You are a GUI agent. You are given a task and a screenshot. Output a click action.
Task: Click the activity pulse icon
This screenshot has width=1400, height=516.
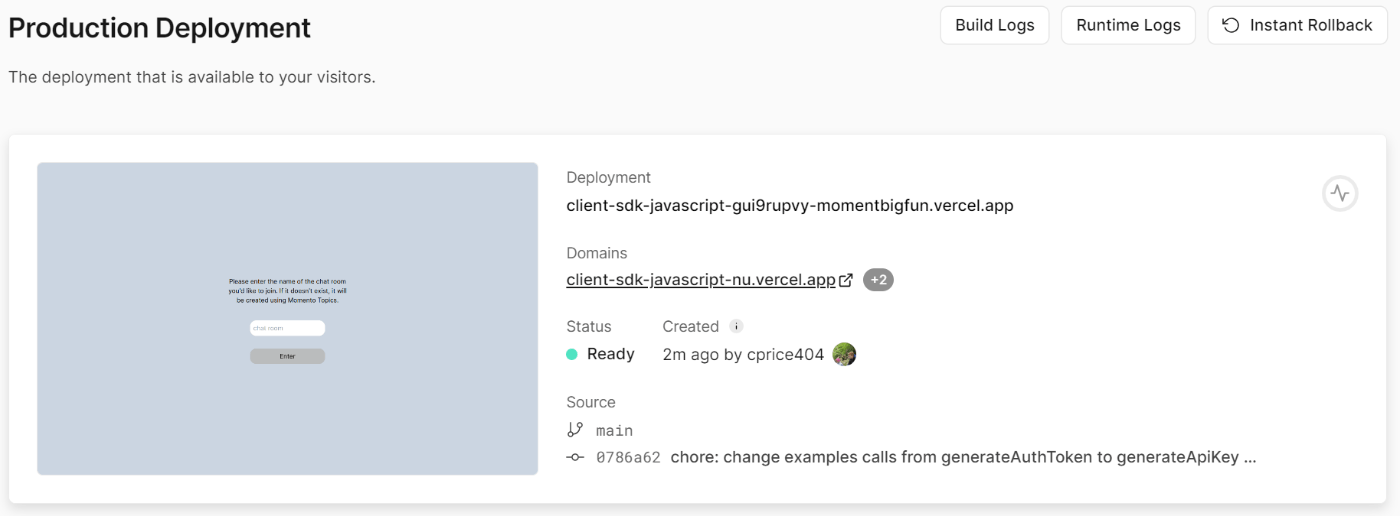(x=1340, y=193)
